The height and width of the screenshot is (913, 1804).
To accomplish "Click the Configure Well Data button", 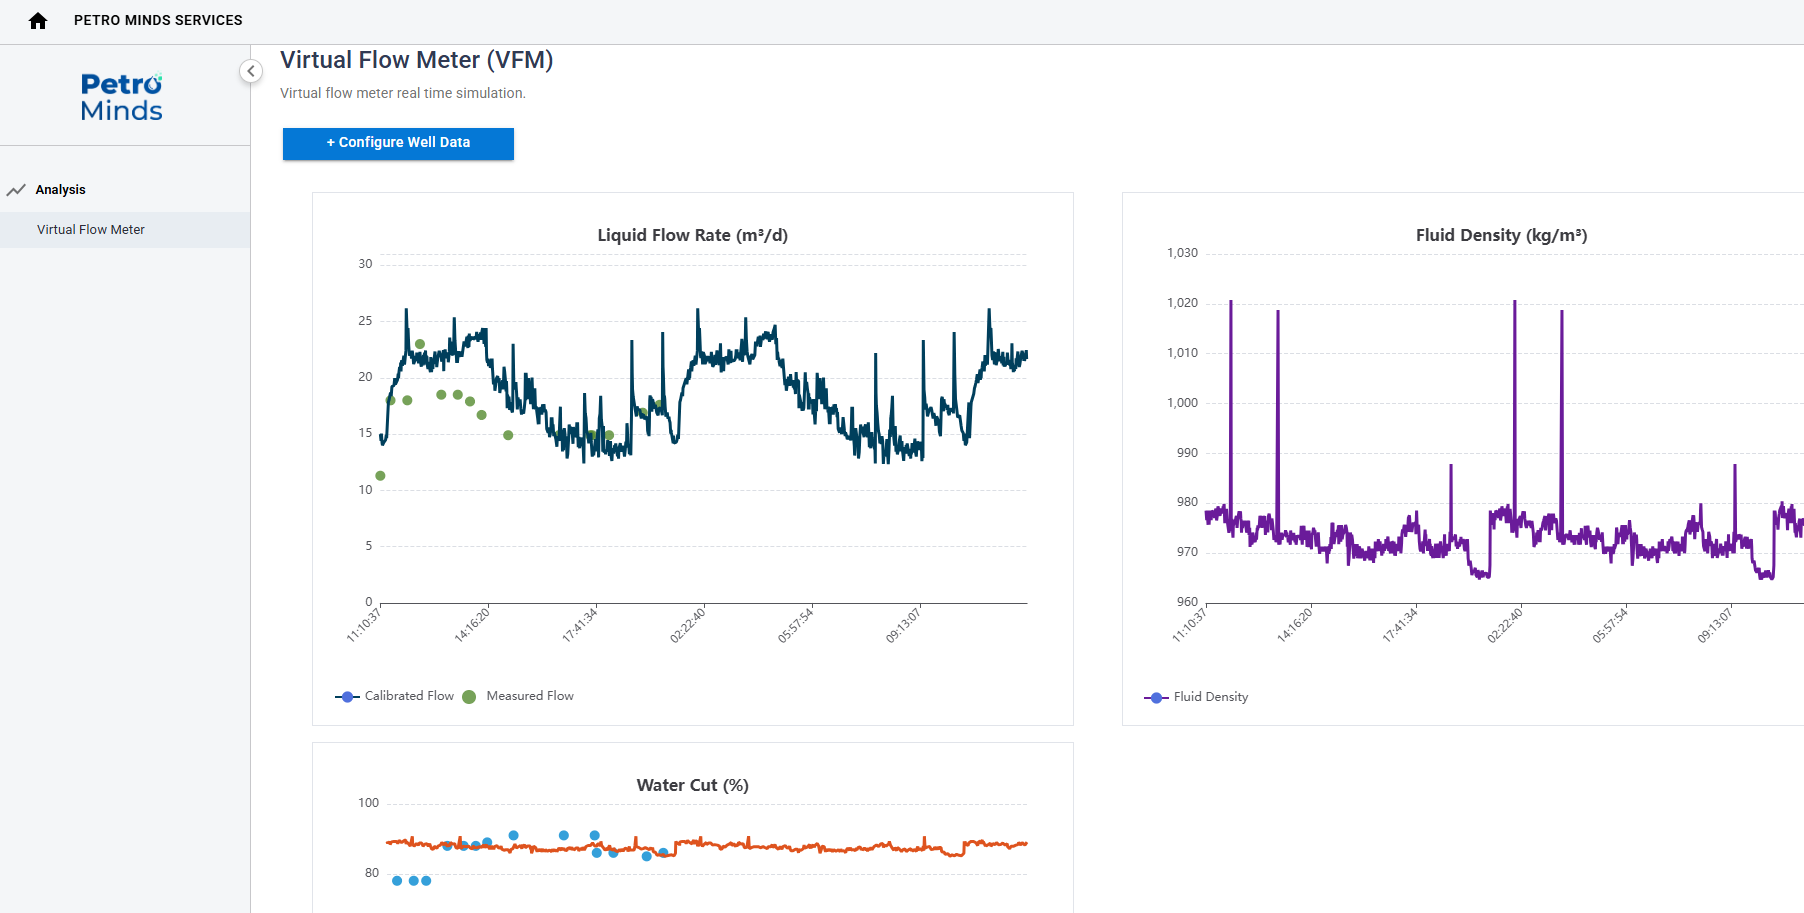I will coord(398,143).
